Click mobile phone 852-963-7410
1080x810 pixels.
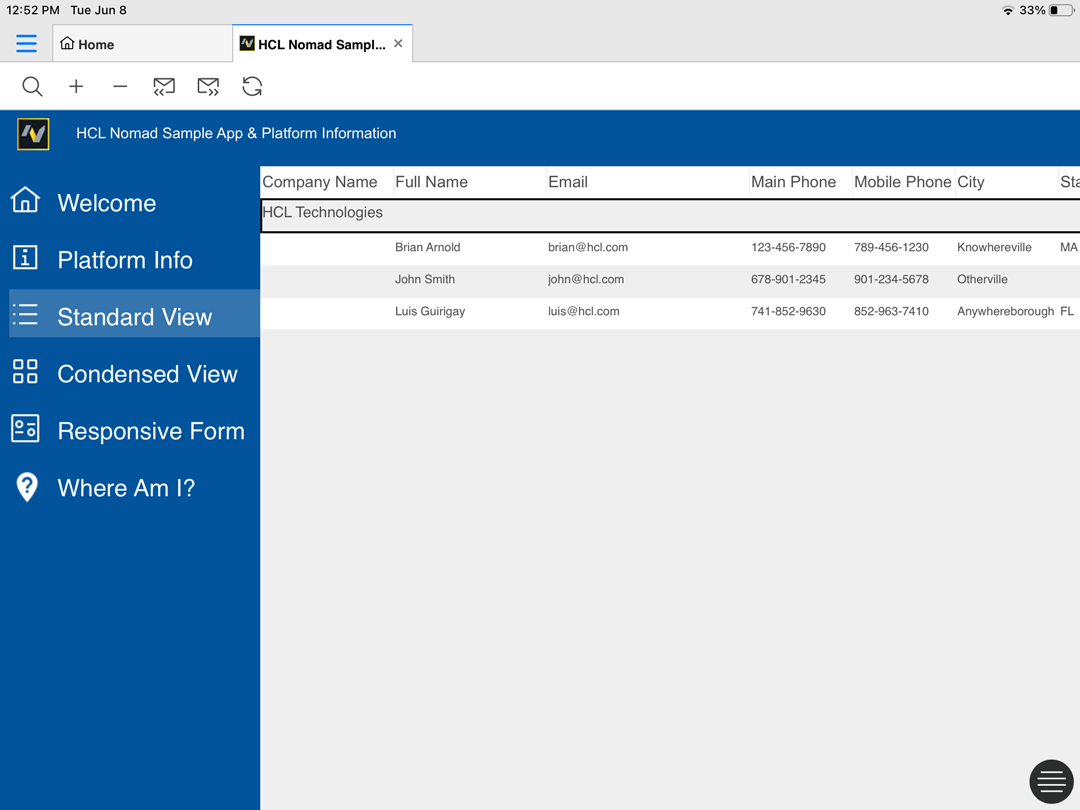point(891,311)
